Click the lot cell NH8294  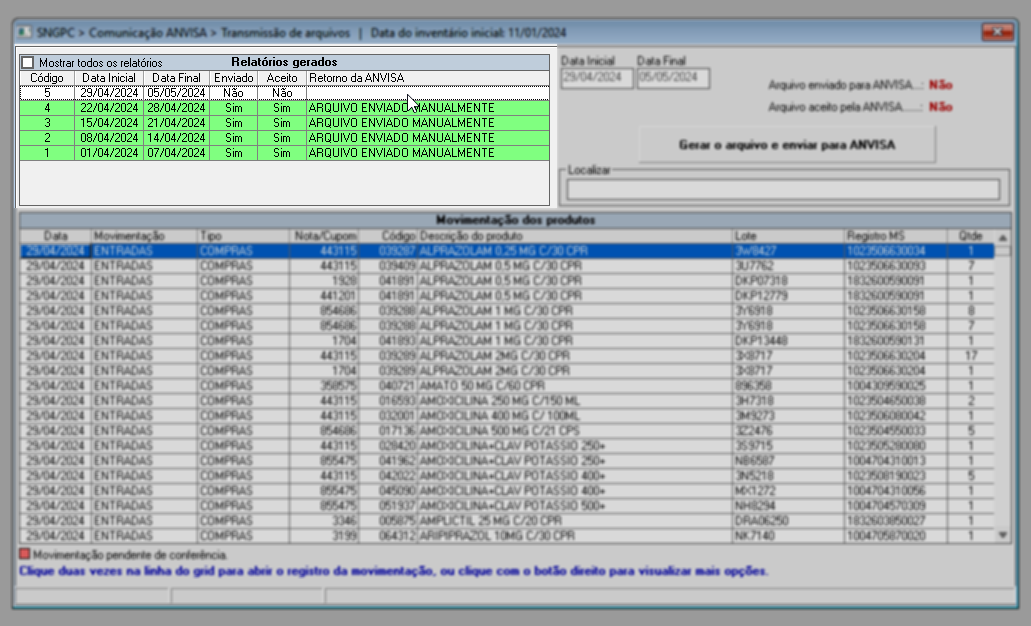click(788, 506)
